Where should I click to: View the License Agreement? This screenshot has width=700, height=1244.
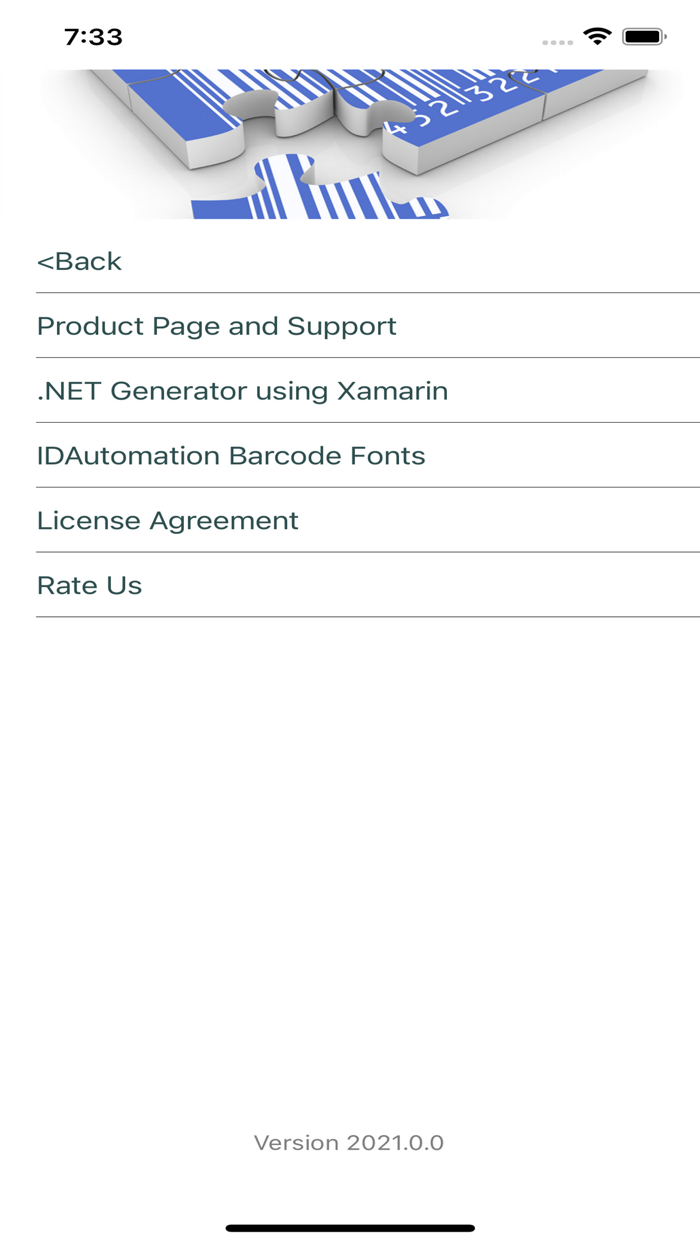[167, 520]
